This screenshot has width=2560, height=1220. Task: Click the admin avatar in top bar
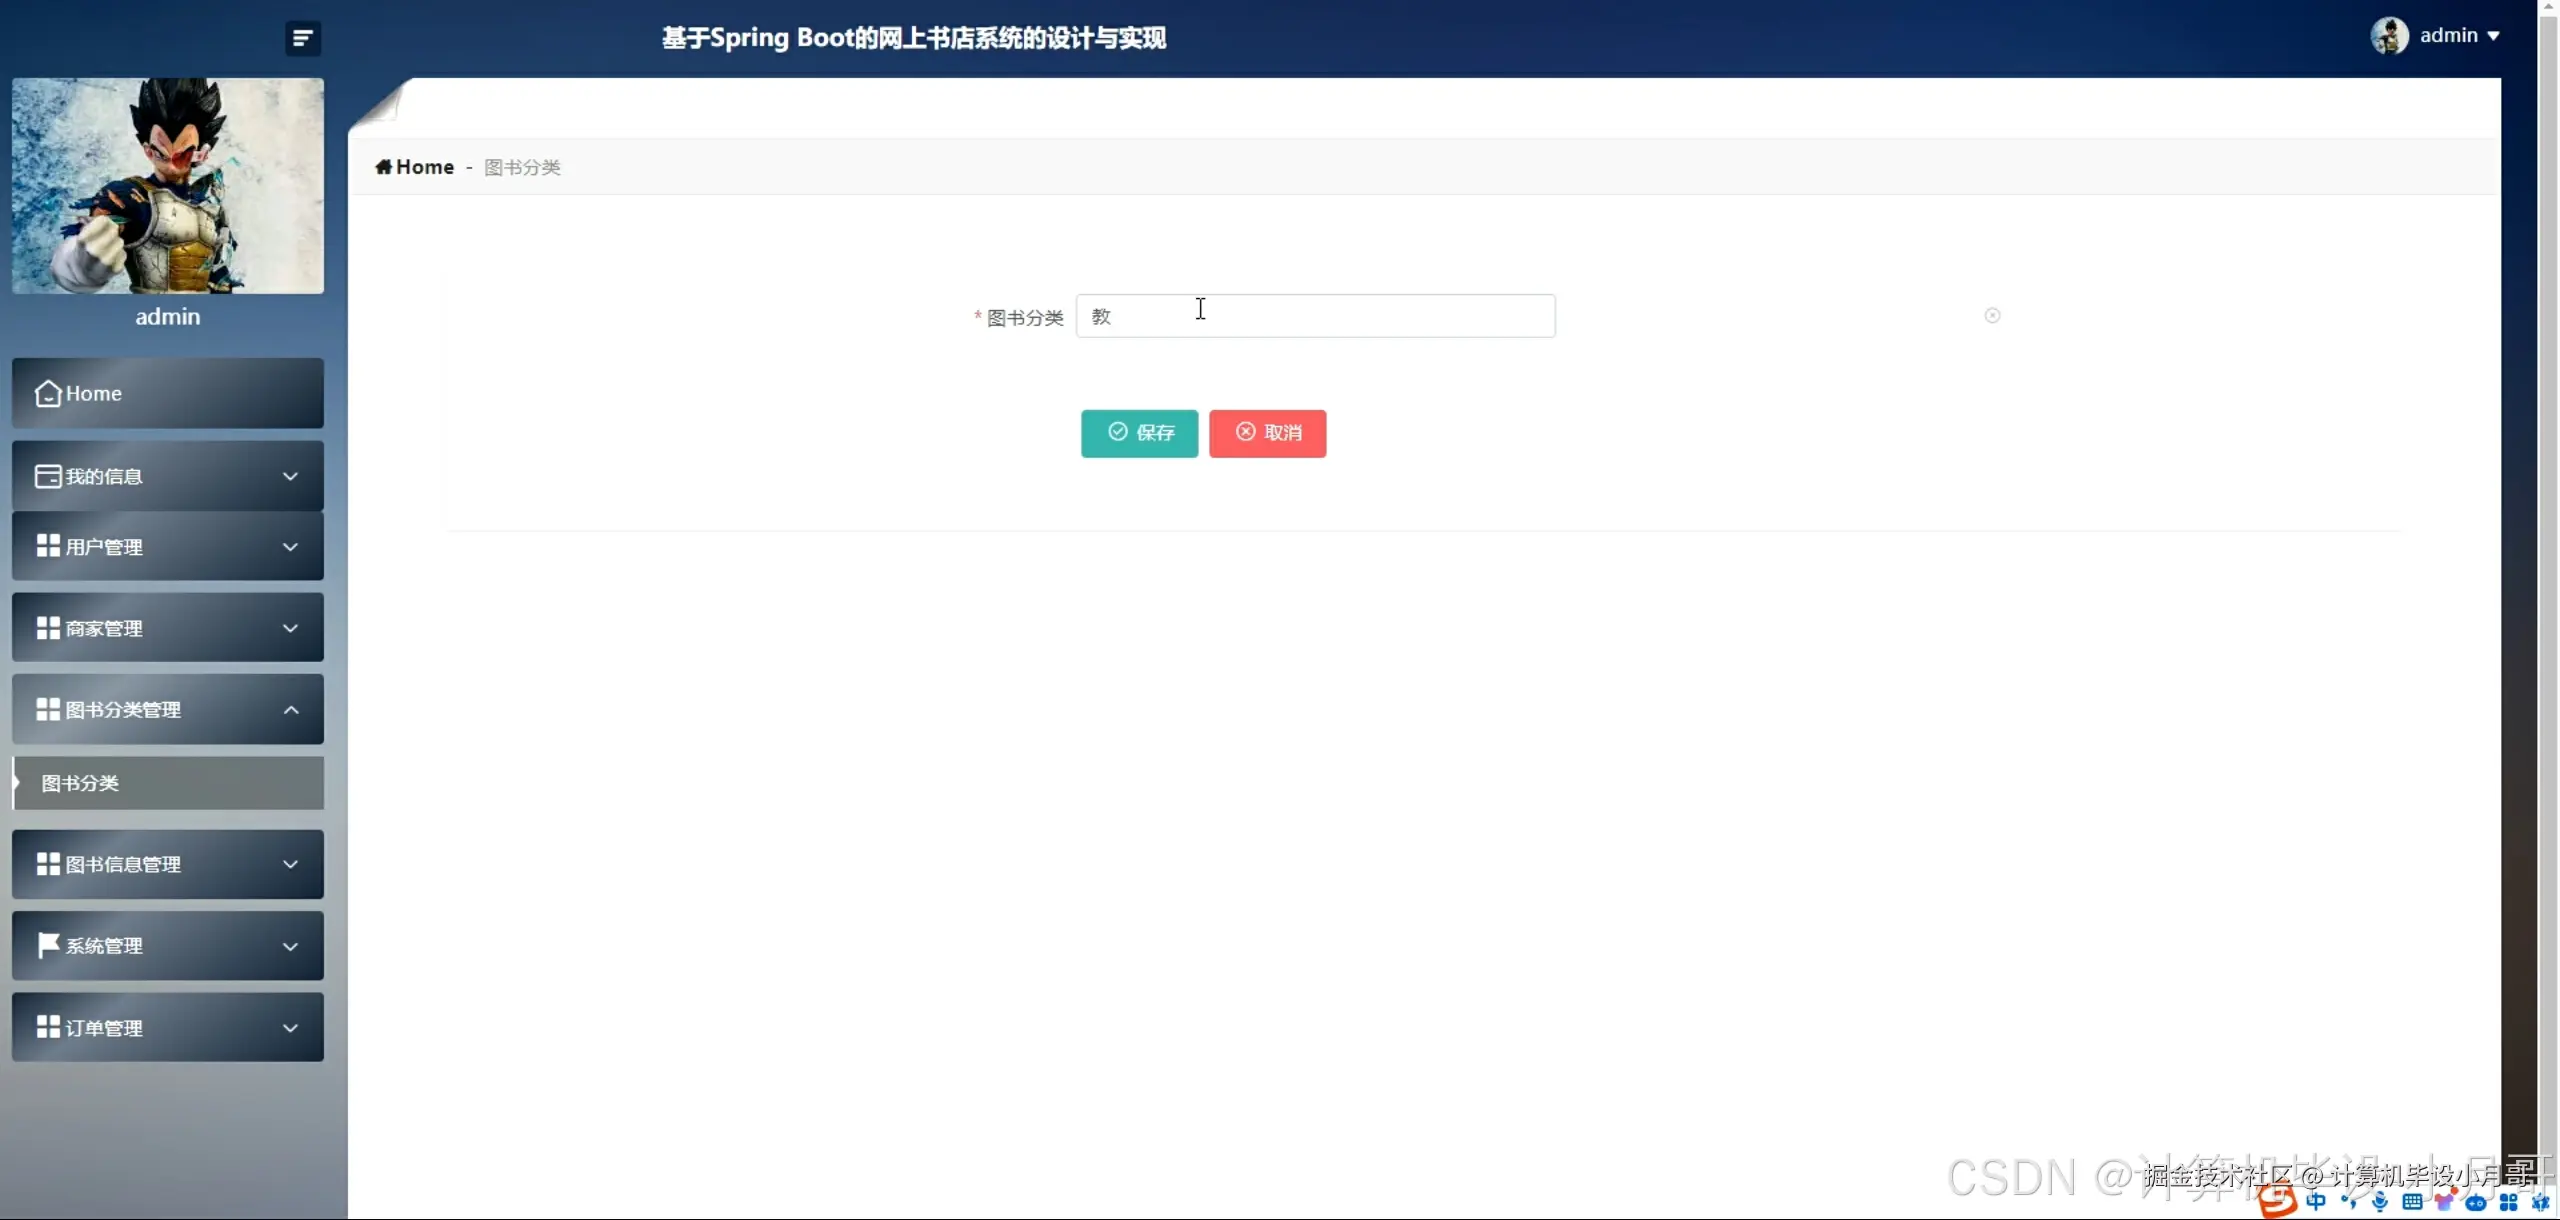click(x=2389, y=36)
